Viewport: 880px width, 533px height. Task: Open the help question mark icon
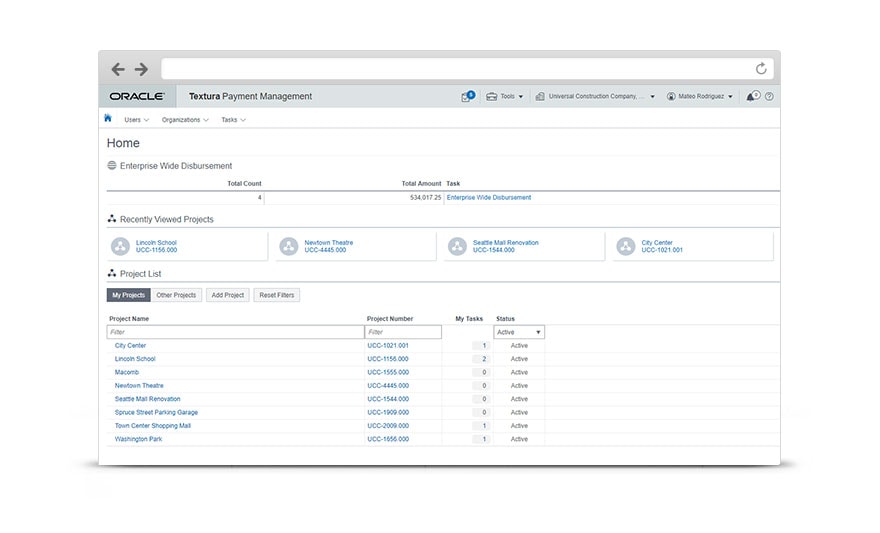769,97
